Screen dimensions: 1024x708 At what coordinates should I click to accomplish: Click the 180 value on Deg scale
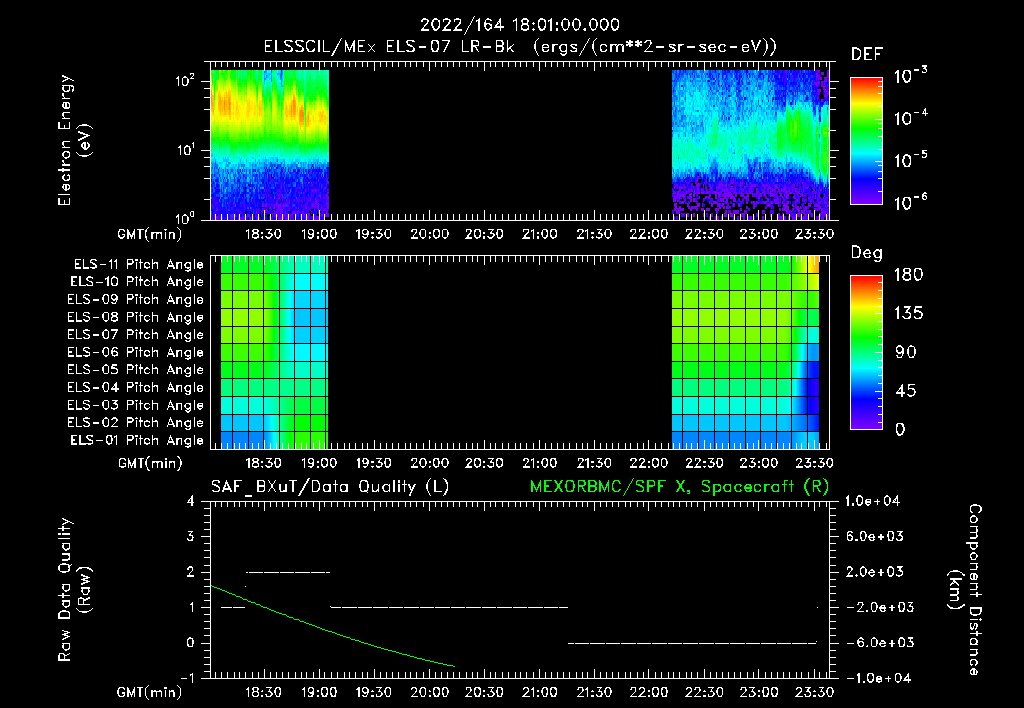click(x=908, y=275)
